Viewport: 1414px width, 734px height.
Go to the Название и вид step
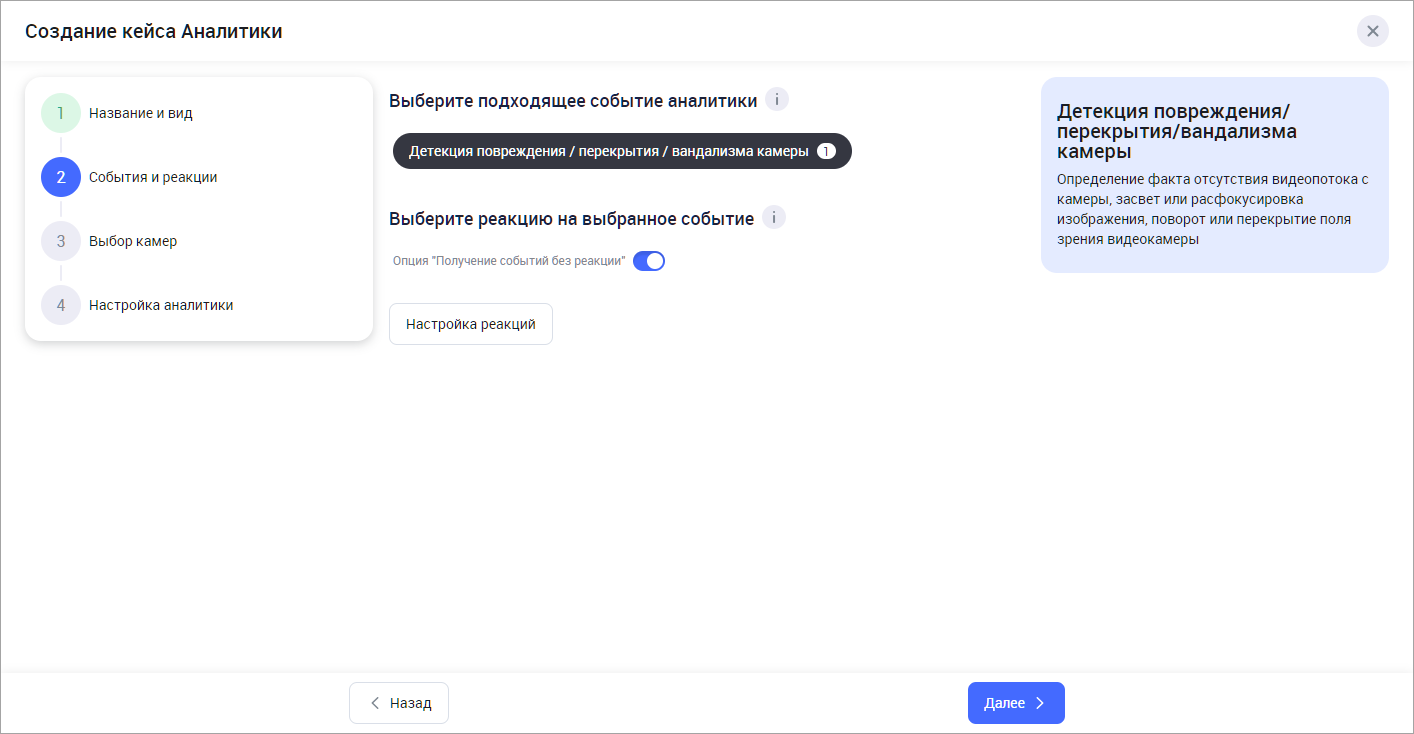coord(140,113)
